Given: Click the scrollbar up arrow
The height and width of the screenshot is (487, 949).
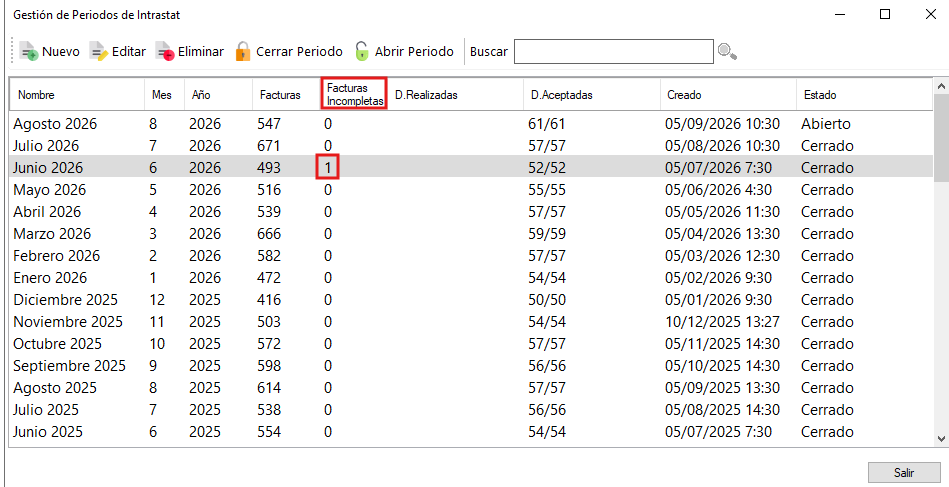Looking at the screenshot, I should pos(941,87).
